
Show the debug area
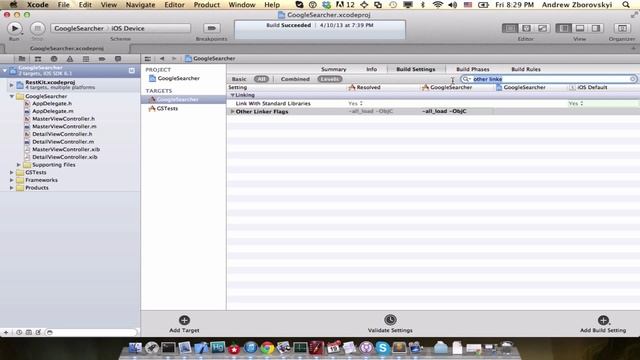pos(580,28)
